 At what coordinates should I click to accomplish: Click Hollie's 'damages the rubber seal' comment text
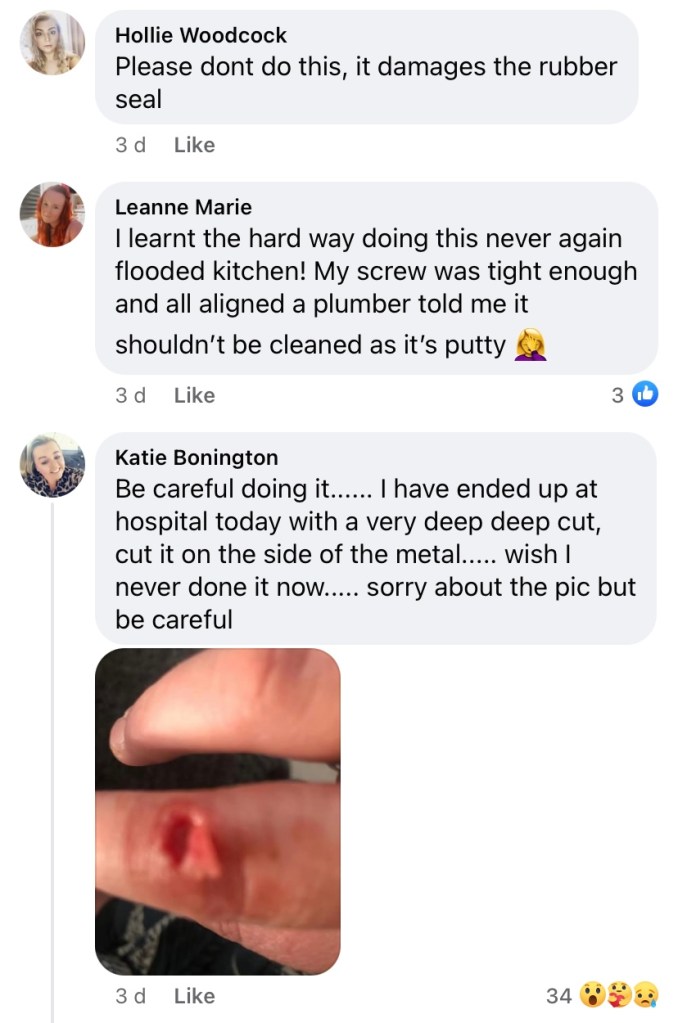(x=365, y=84)
